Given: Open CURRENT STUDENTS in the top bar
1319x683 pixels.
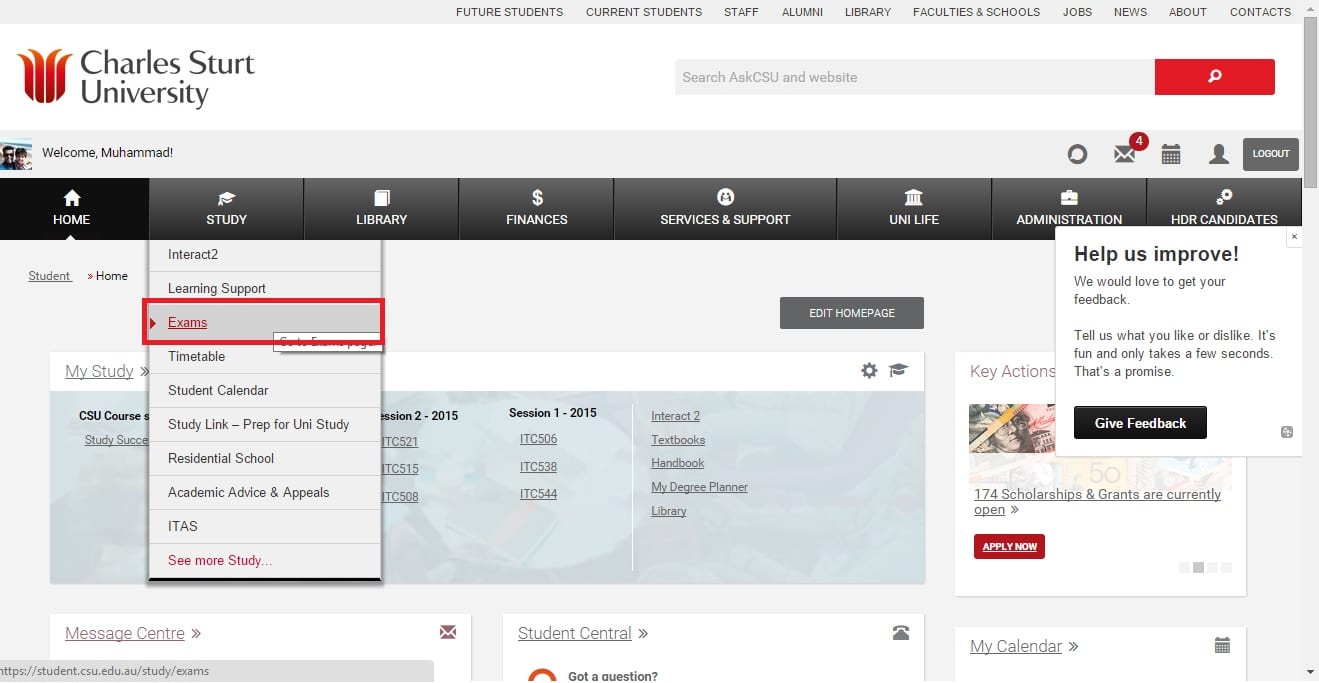Looking at the screenshot, I should [x=644, y=12].
